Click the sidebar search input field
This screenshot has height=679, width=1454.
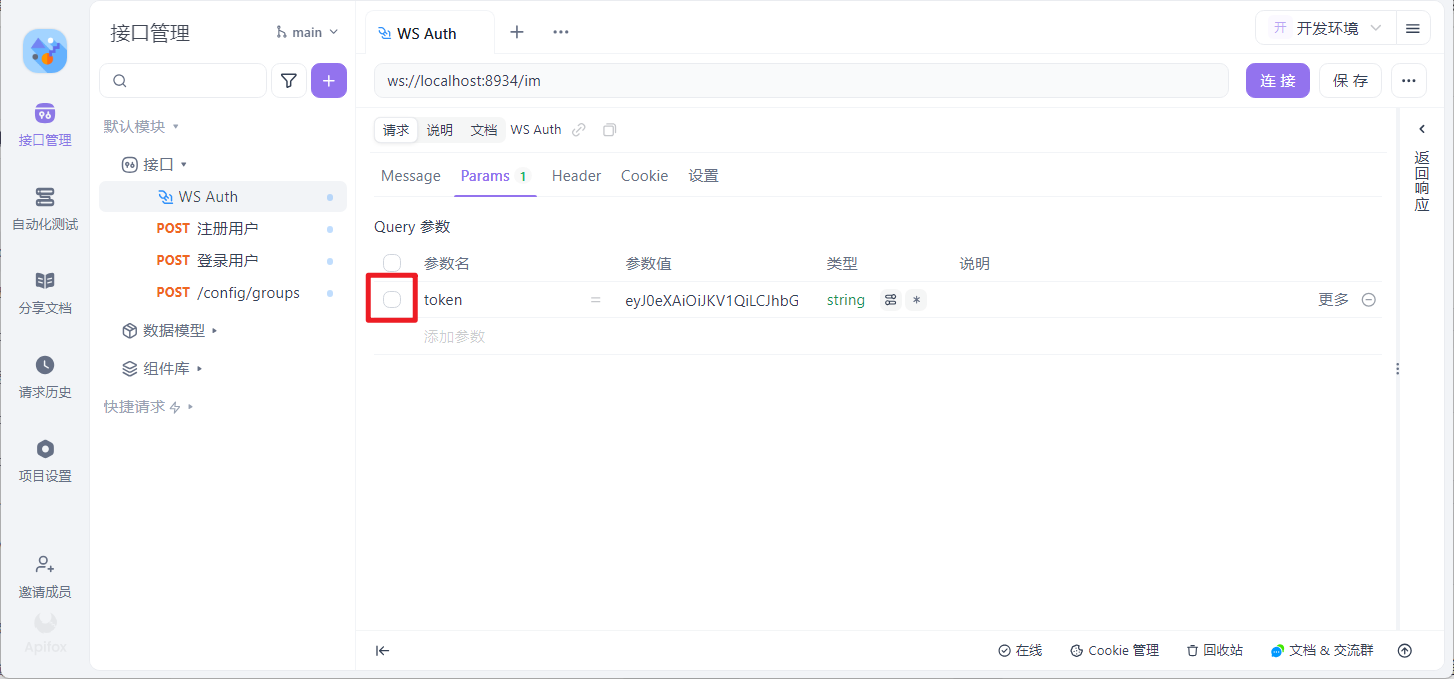(x=183, y=81)
